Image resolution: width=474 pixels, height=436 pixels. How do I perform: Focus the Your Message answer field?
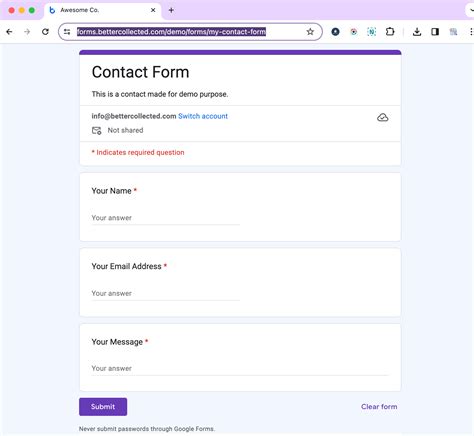240,368
